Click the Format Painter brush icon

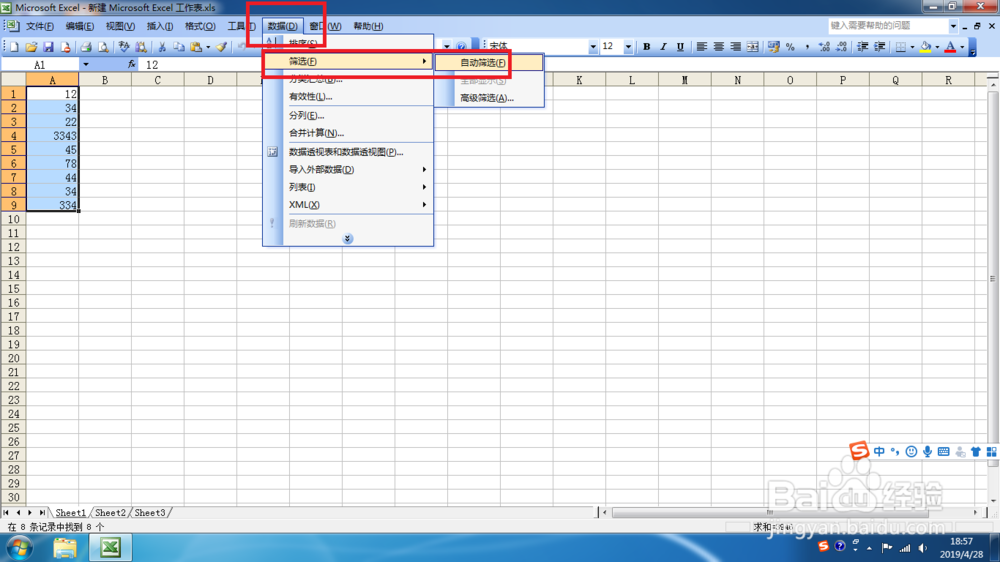[221, 47]
